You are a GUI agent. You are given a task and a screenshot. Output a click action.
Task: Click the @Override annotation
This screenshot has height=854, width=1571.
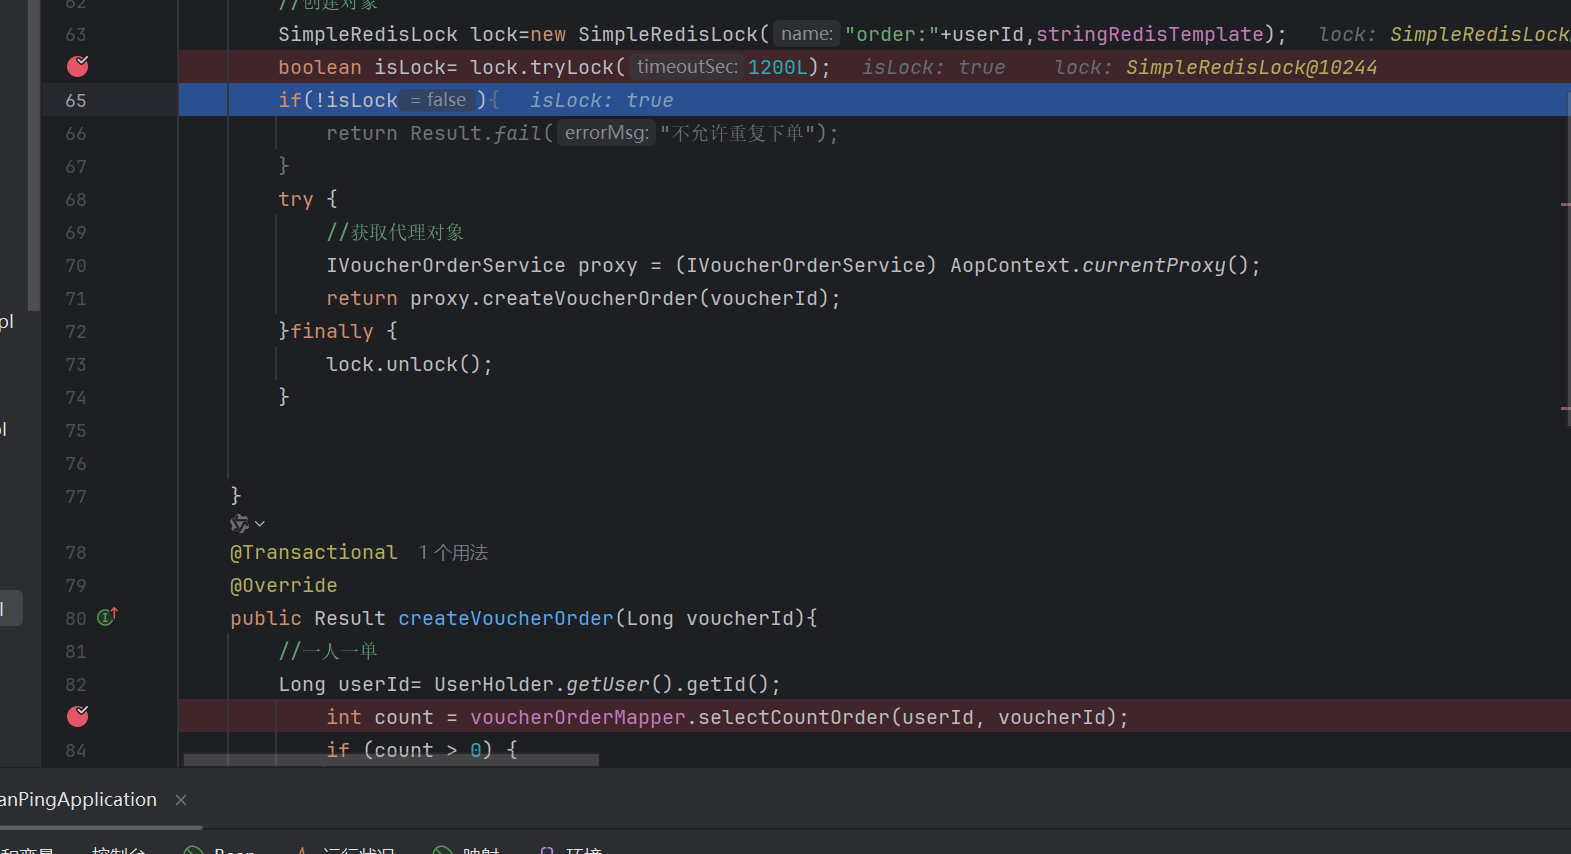click(284, 585)
